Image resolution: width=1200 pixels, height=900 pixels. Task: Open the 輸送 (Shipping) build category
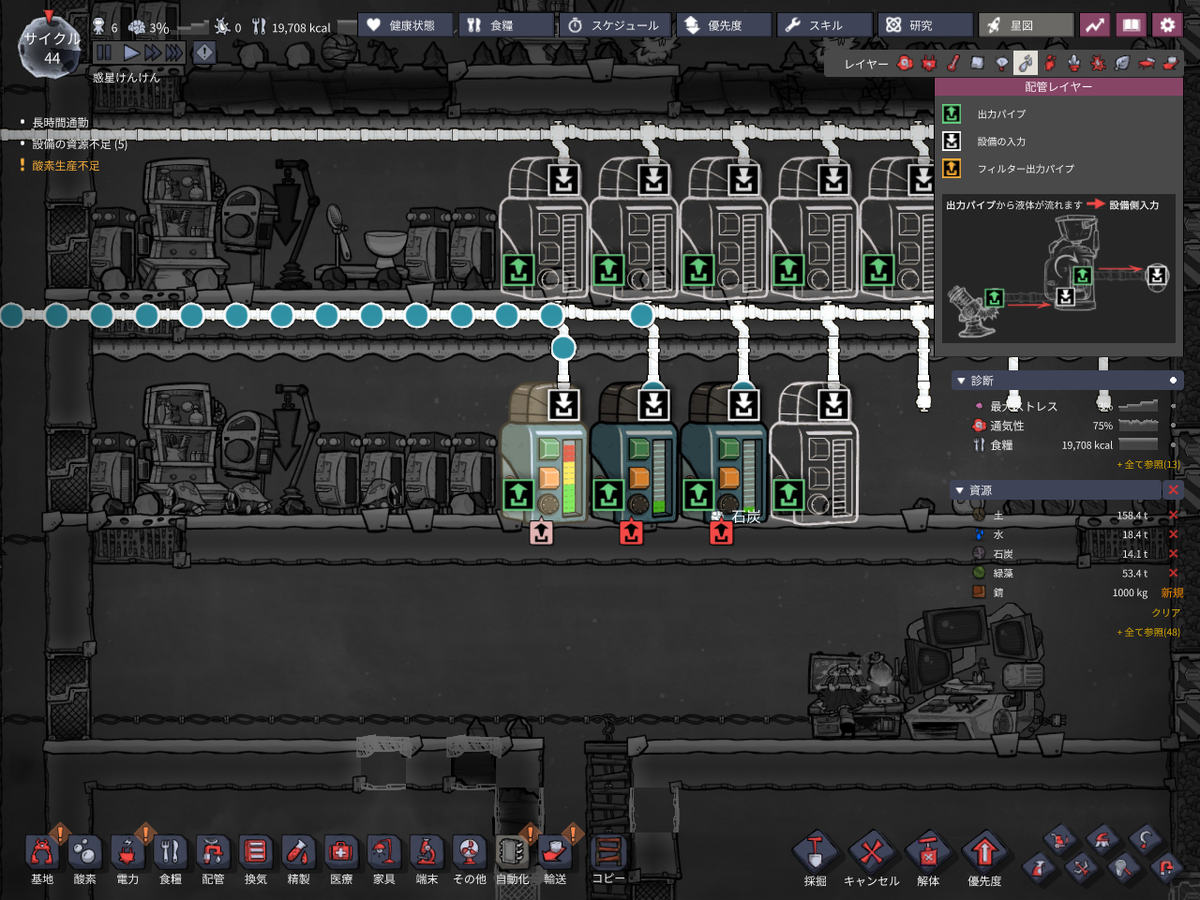(555, 853)
